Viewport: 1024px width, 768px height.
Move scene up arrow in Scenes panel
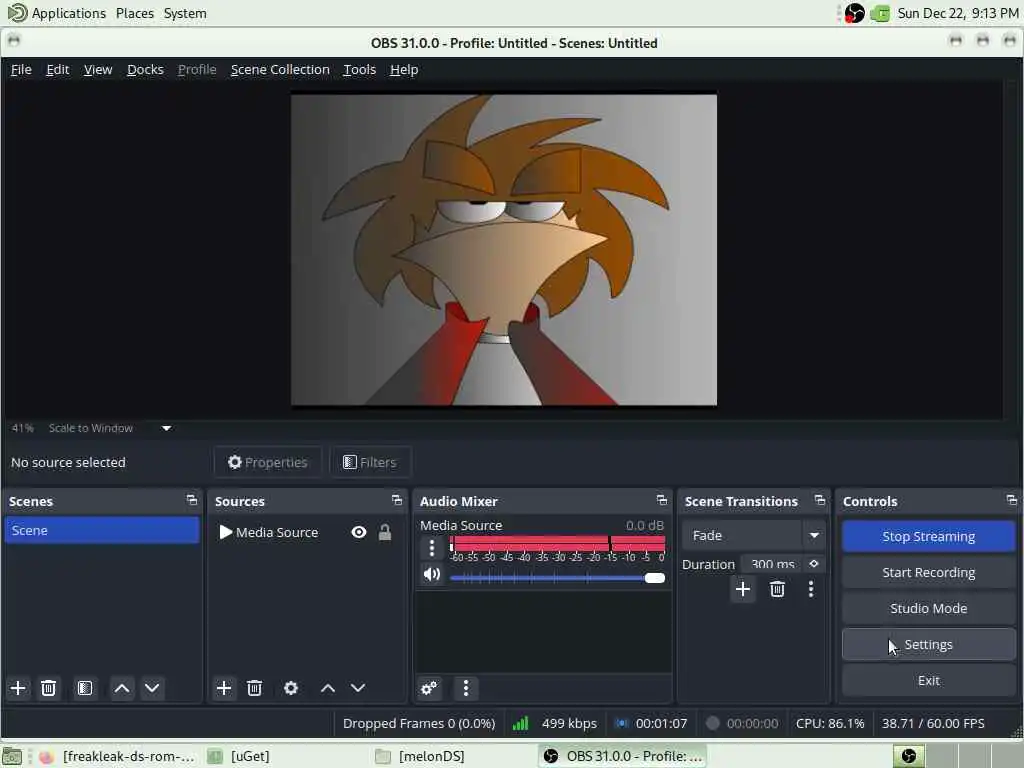(x=121, y=688)
